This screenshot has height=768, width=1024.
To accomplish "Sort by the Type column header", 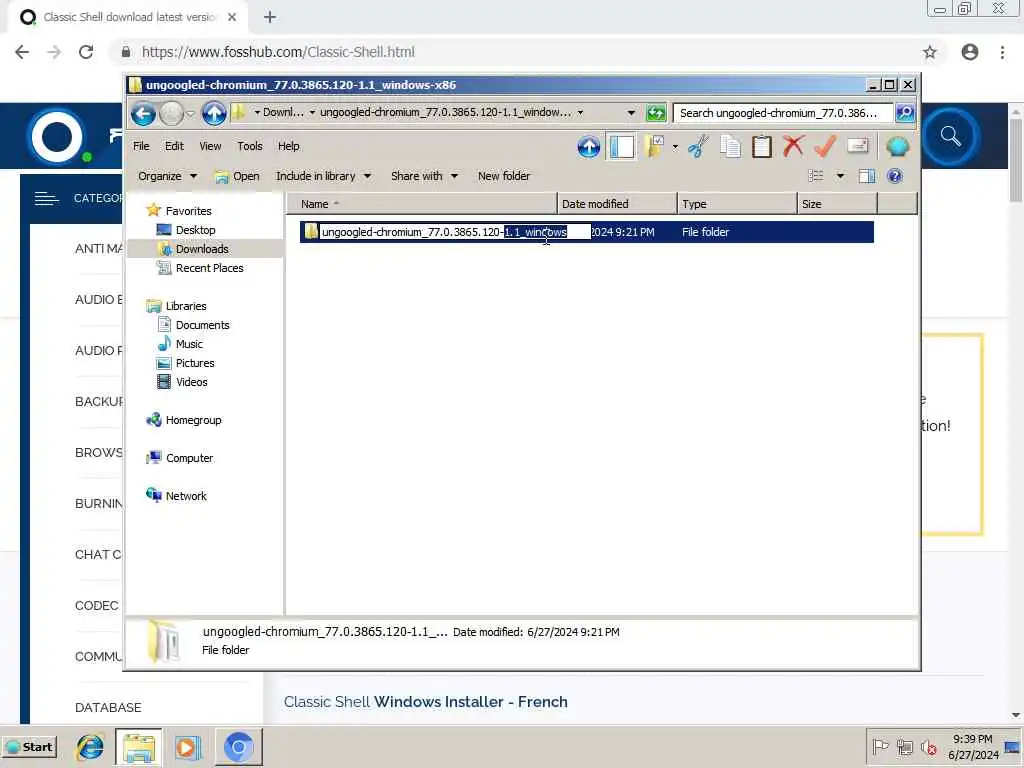I will (737, 204).
